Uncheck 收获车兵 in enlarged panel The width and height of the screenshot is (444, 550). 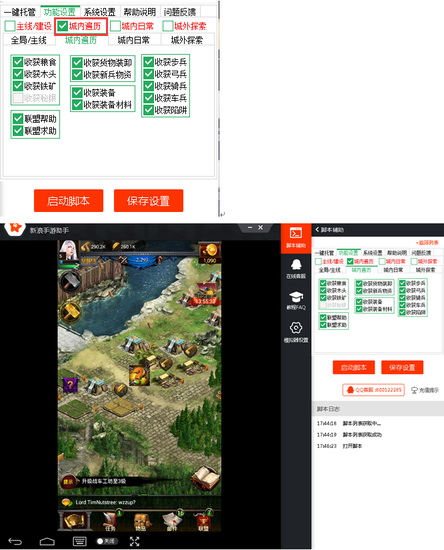click(x=149, y=98)
